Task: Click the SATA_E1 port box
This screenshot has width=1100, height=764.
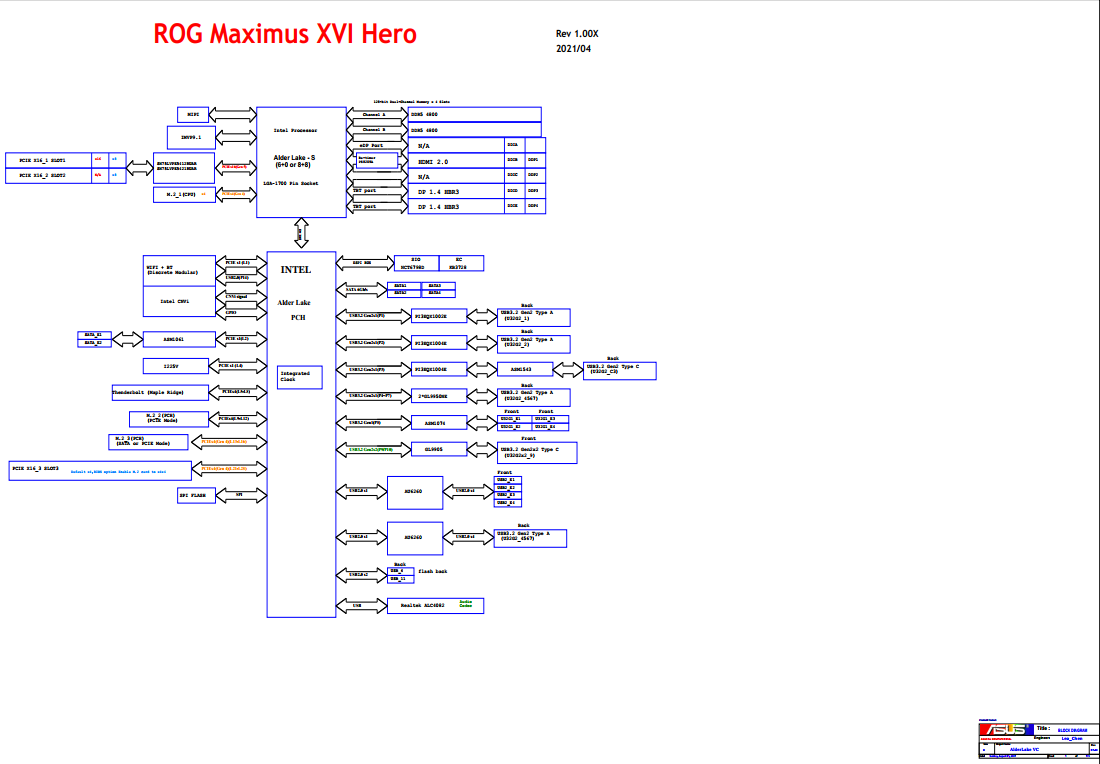Action: (94, 335)
